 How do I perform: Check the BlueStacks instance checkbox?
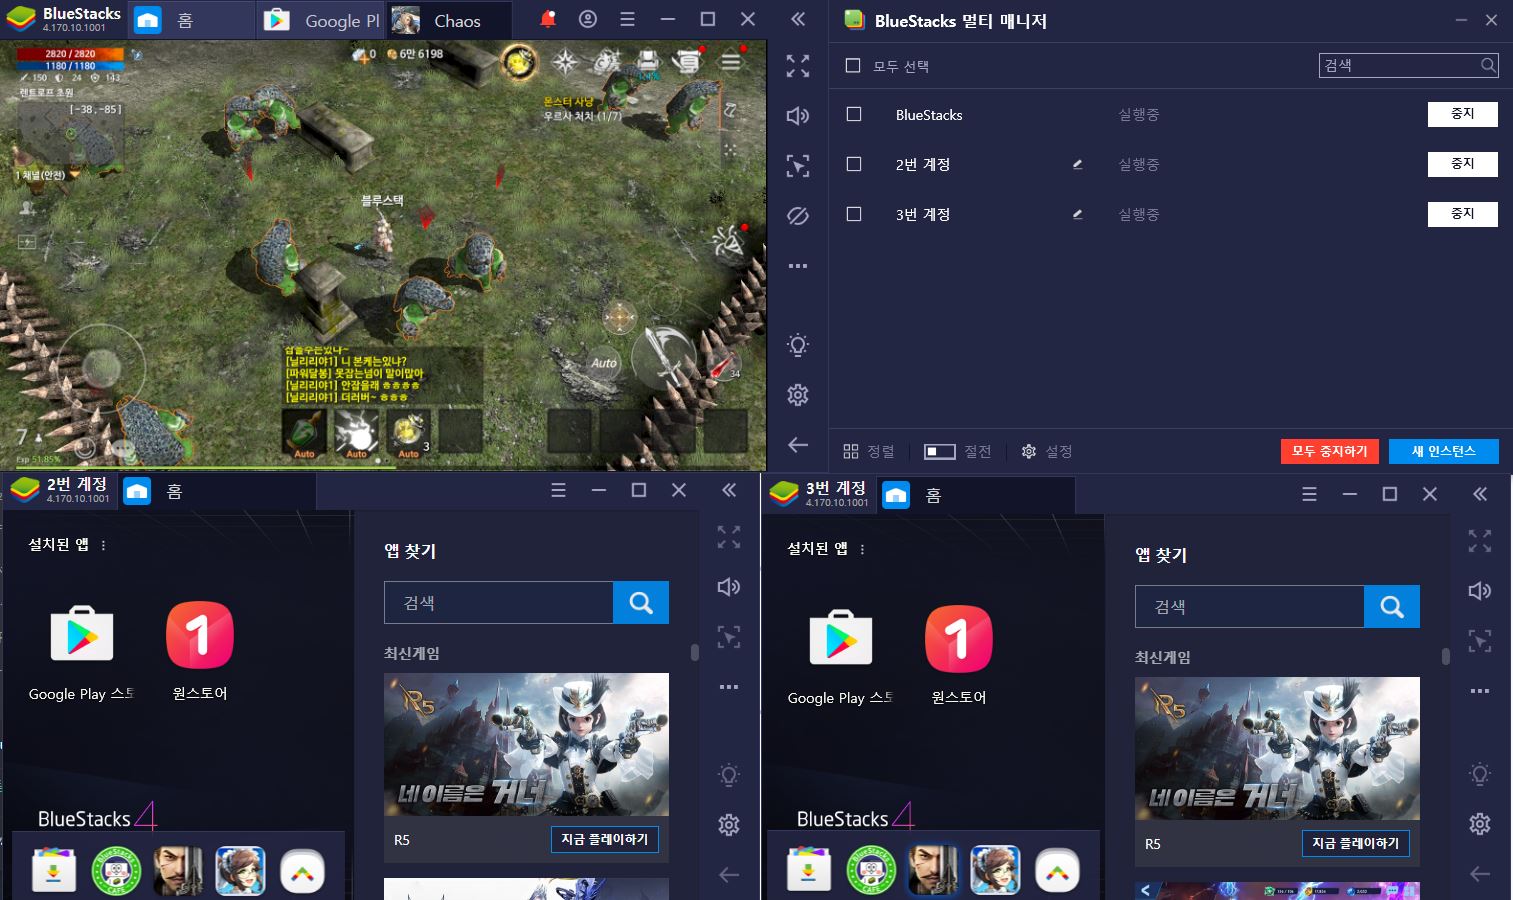coord(854,114)
